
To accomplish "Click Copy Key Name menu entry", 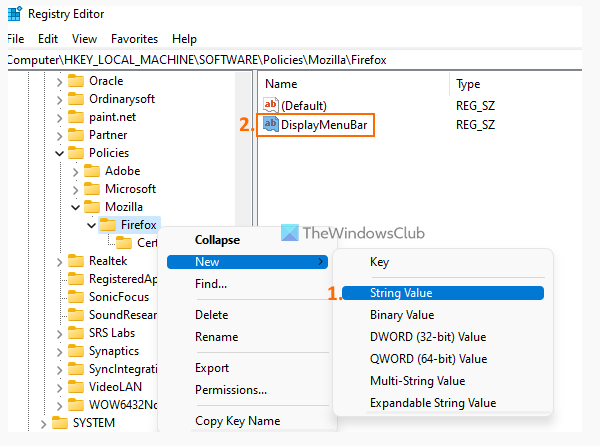I will 237,421.
